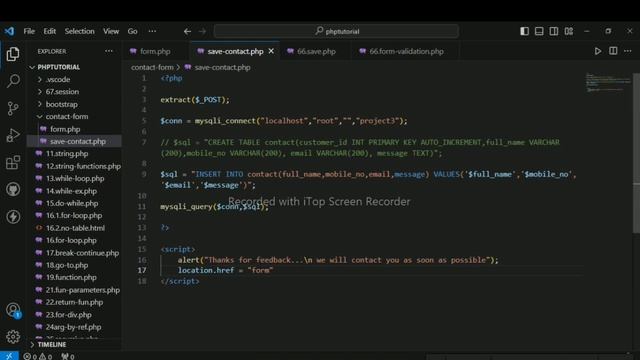This screenshot has width=640, height=360.
Task: Click contact-form in the breadcrumb
Action: pos(152,67)
